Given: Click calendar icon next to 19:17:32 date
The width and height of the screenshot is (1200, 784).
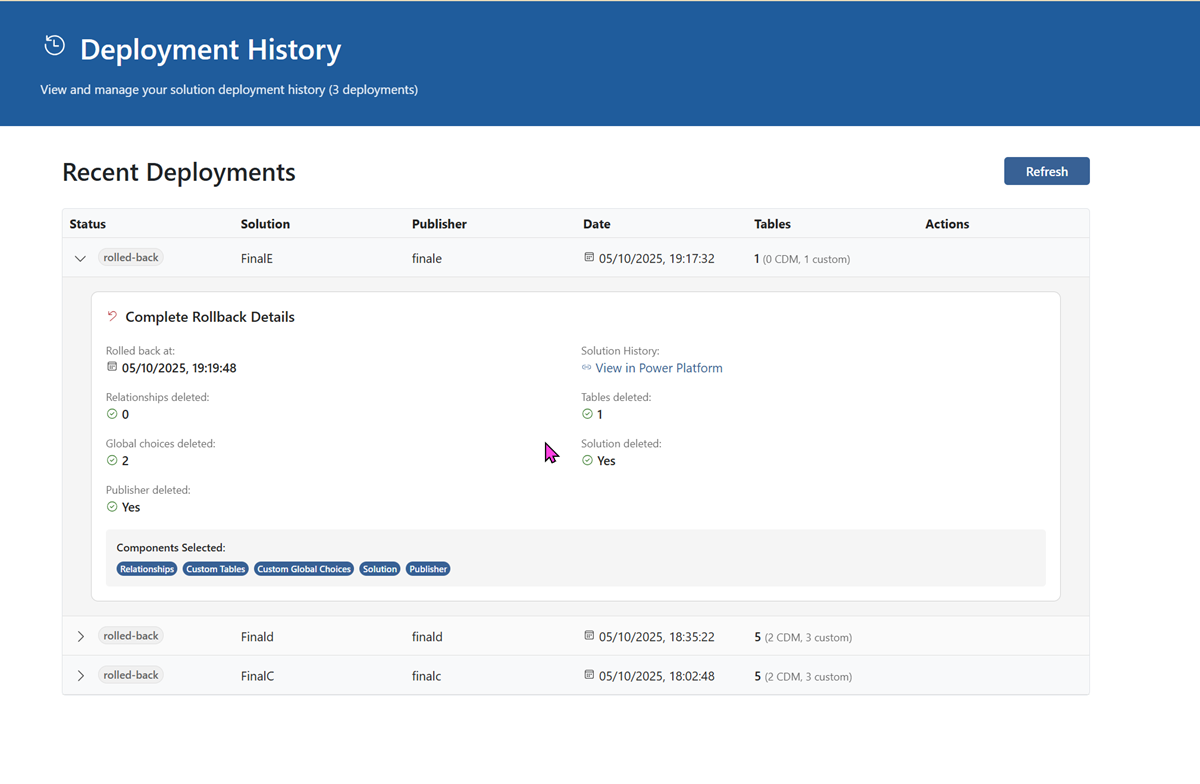Looking at the screenshot, I should tap(589, 258).
